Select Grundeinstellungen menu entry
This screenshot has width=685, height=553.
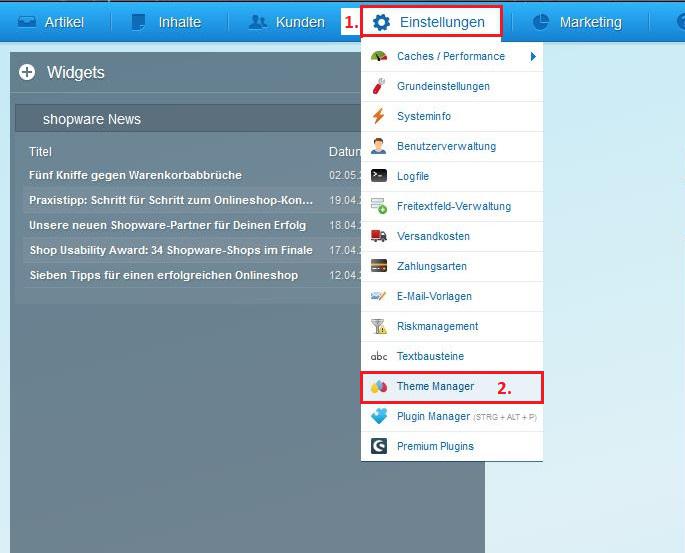pyautogui.click(x=443, y=86)
